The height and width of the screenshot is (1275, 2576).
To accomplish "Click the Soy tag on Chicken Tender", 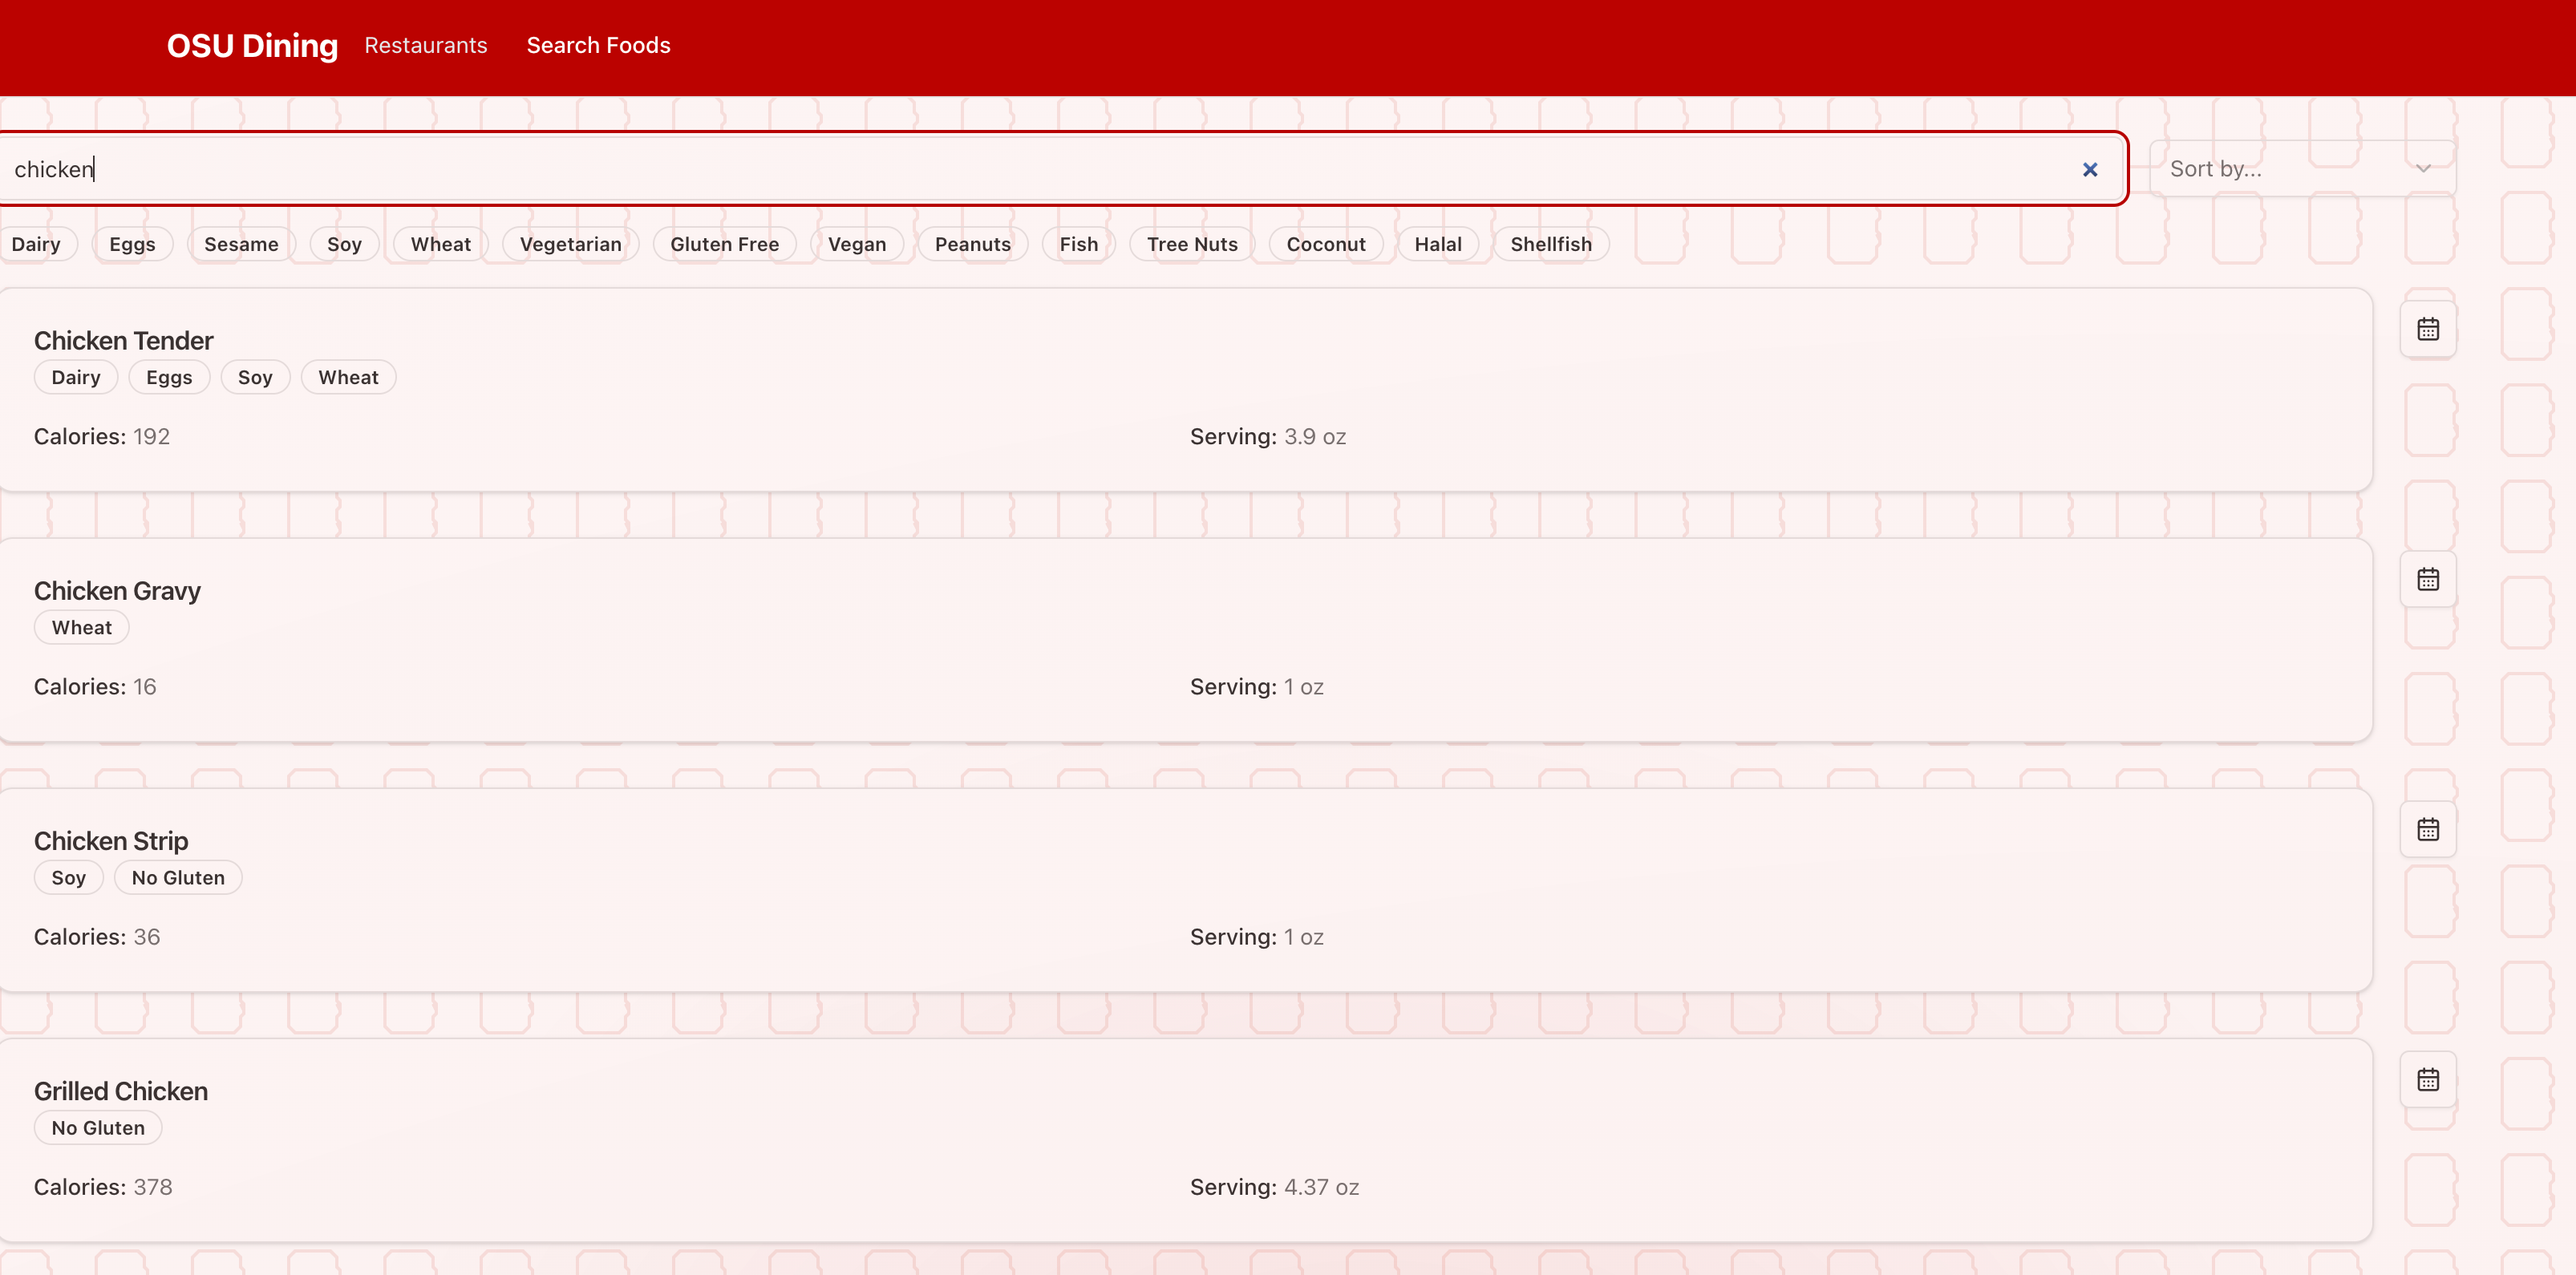I will click(x=255, y=376).
